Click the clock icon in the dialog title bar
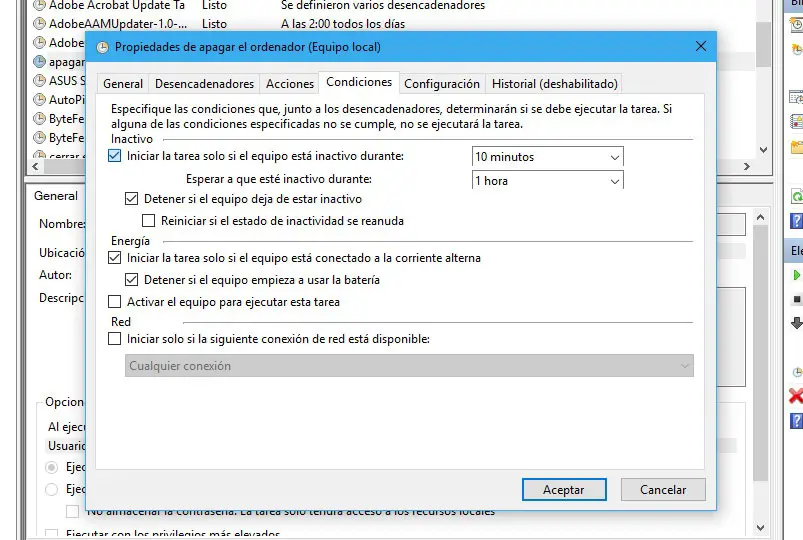This screenshot has width=803, height=540. click(x=102, y=48)
